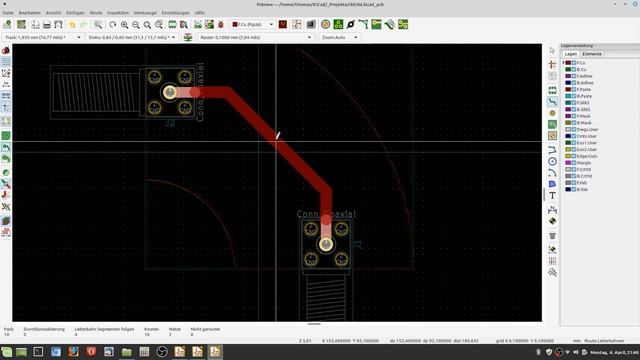Image resolution: width=640 pixels, height=360 pixels.
Task: Select the Add text tool
Action: click(x=552, y=196)
